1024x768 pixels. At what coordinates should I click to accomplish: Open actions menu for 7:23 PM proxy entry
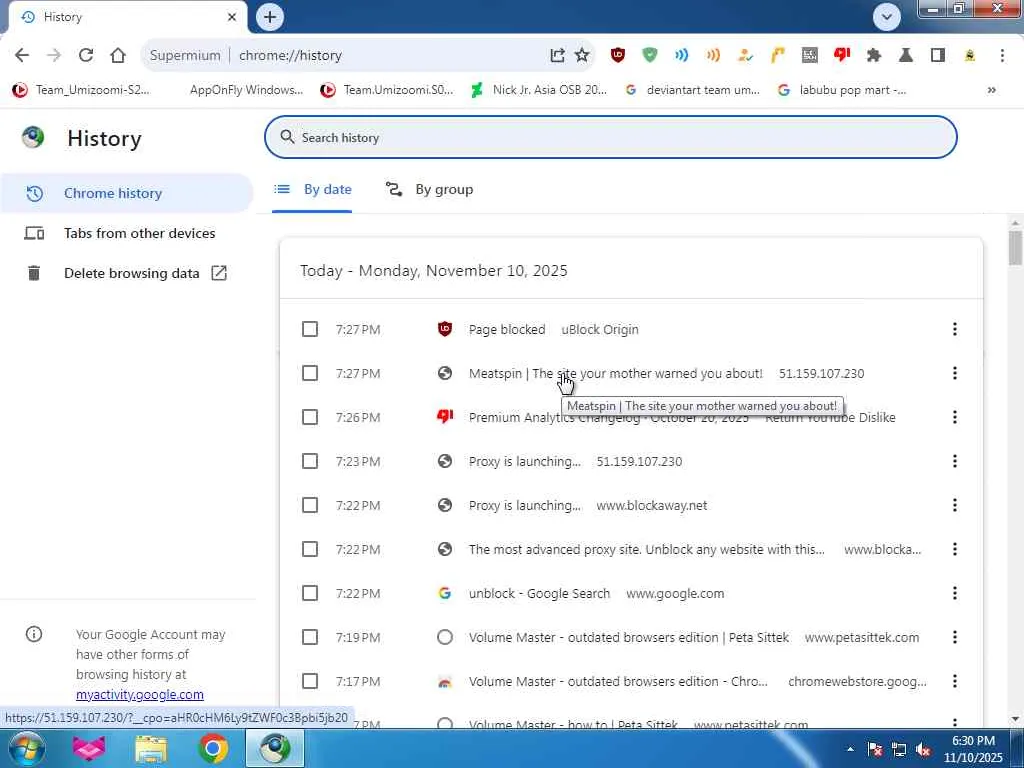(x=954, y=461)
